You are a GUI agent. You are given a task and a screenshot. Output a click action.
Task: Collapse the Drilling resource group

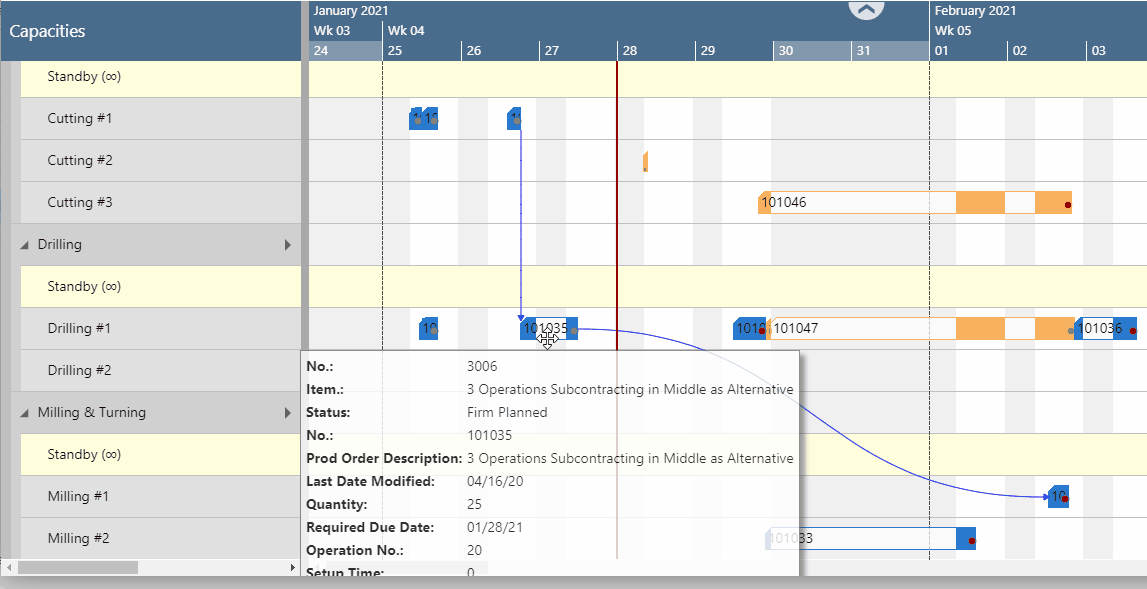[x=25, y=245]
